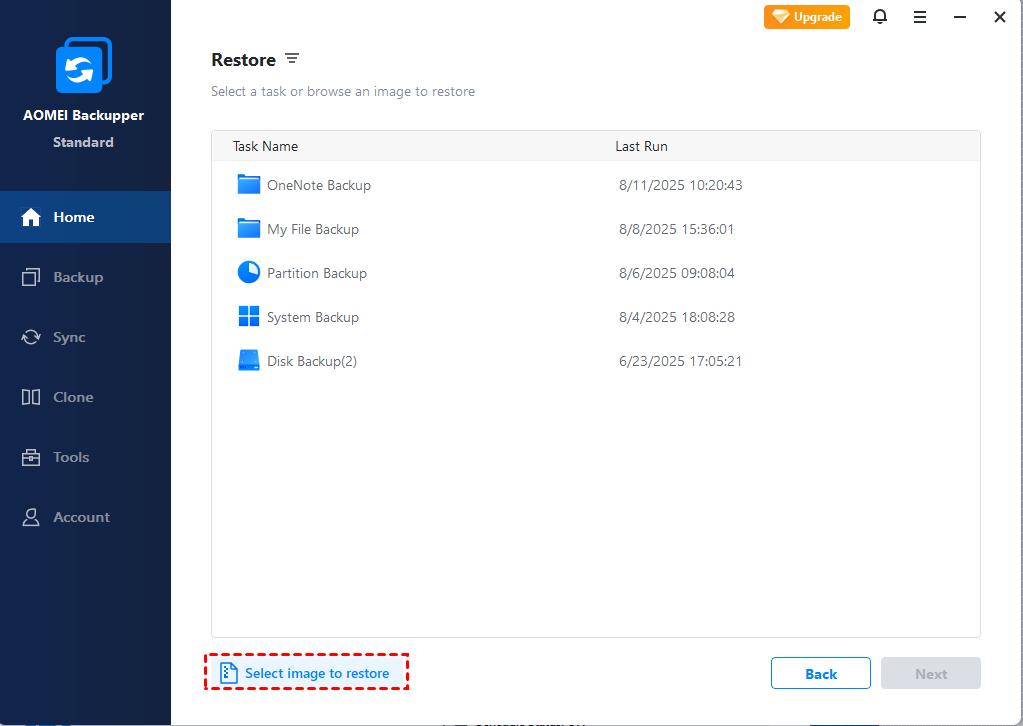Open the task filter beside the Restore title
This screenshot has height=726, width=1023.
(291, 59)
